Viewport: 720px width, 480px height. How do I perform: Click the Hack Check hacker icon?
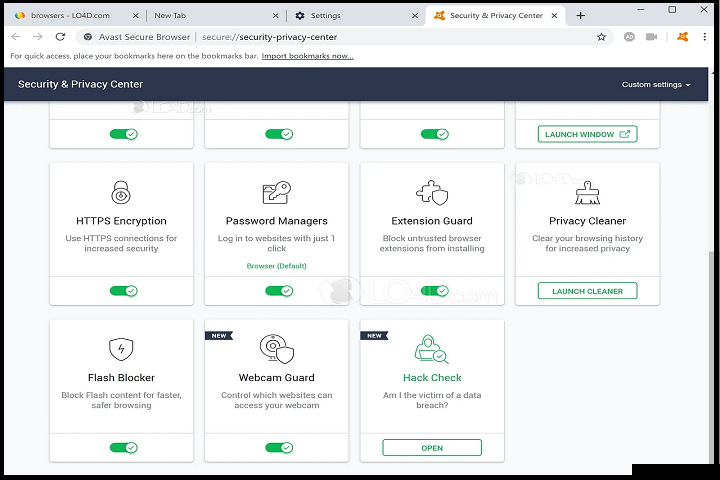(432, 349)
